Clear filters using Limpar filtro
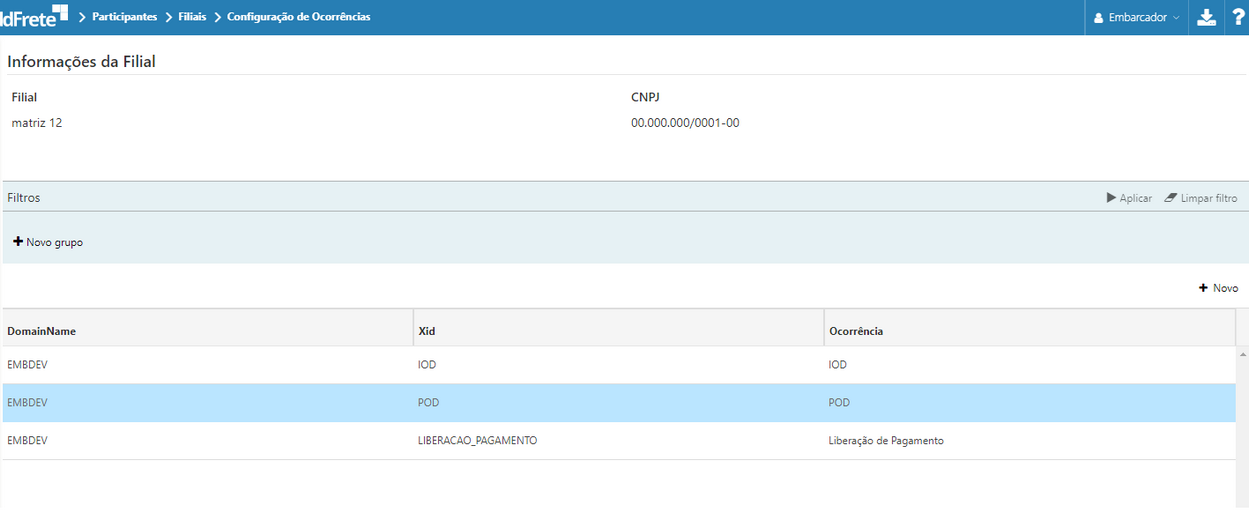The width and height of the screenshot is (1249, 513). coord(1200,198)
